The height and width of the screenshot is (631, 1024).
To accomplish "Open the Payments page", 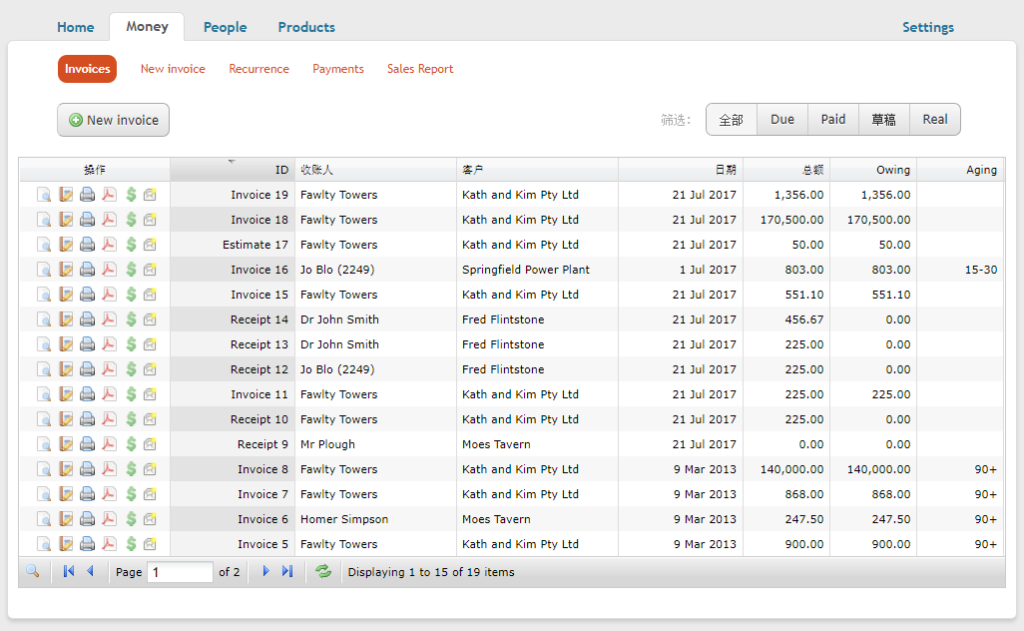I will pos(338,69).
